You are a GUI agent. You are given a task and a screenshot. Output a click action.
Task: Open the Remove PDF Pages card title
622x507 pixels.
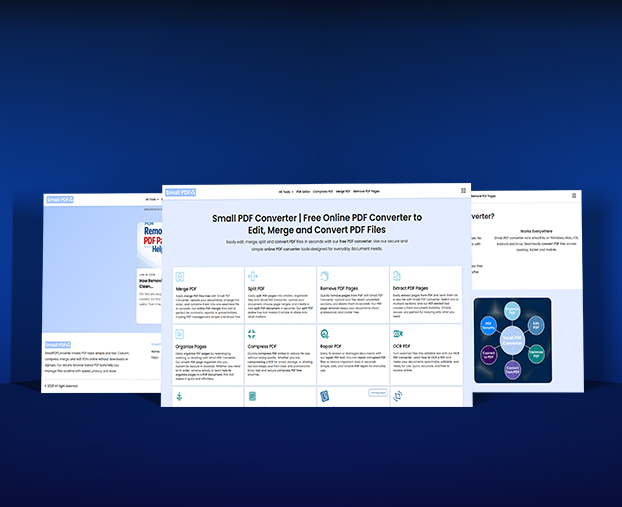[339, 288]
